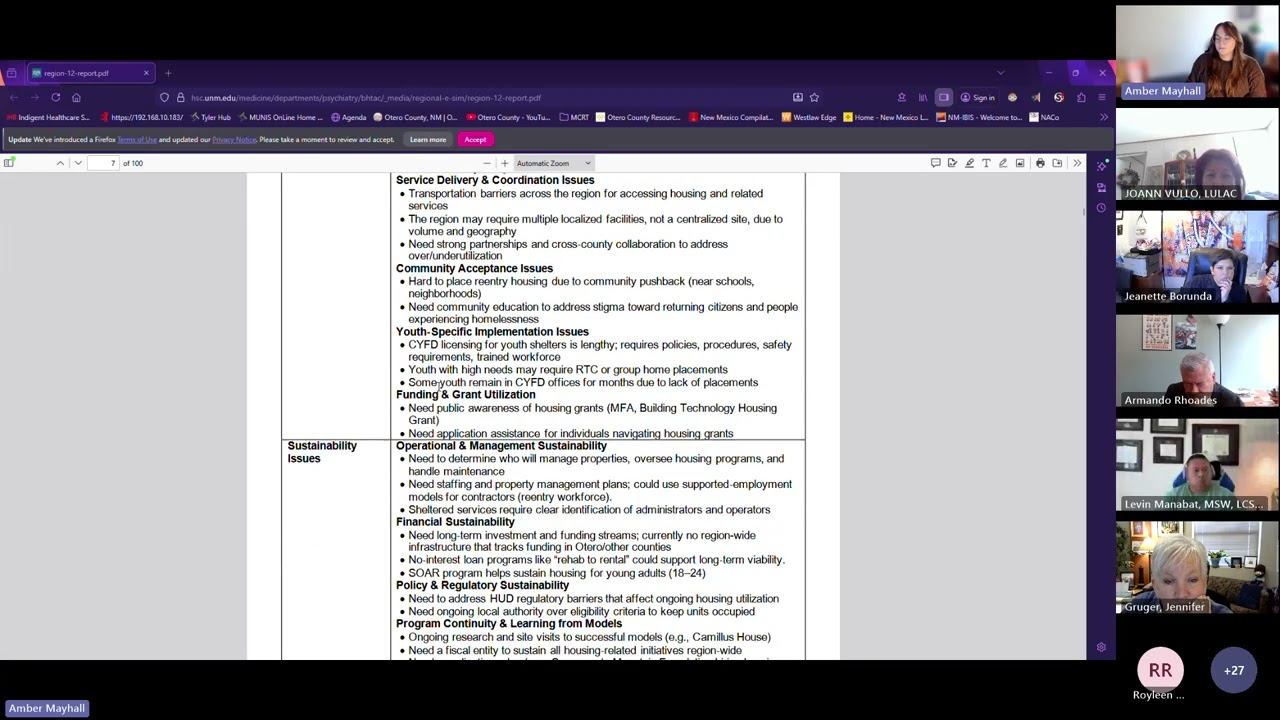The height and width of the screenshot is (720, 1280).
Task: Open the Firefox library icon
Action: [923, 98]
